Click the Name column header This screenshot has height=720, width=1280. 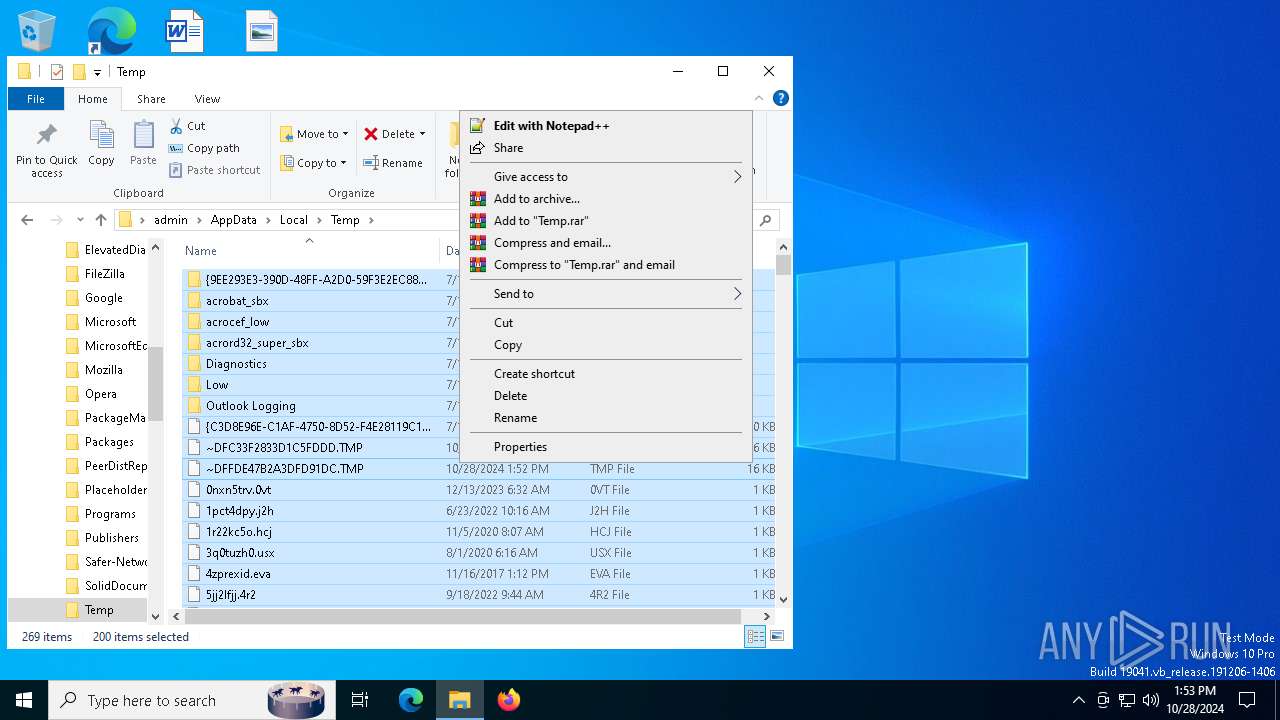pos(201,251)
